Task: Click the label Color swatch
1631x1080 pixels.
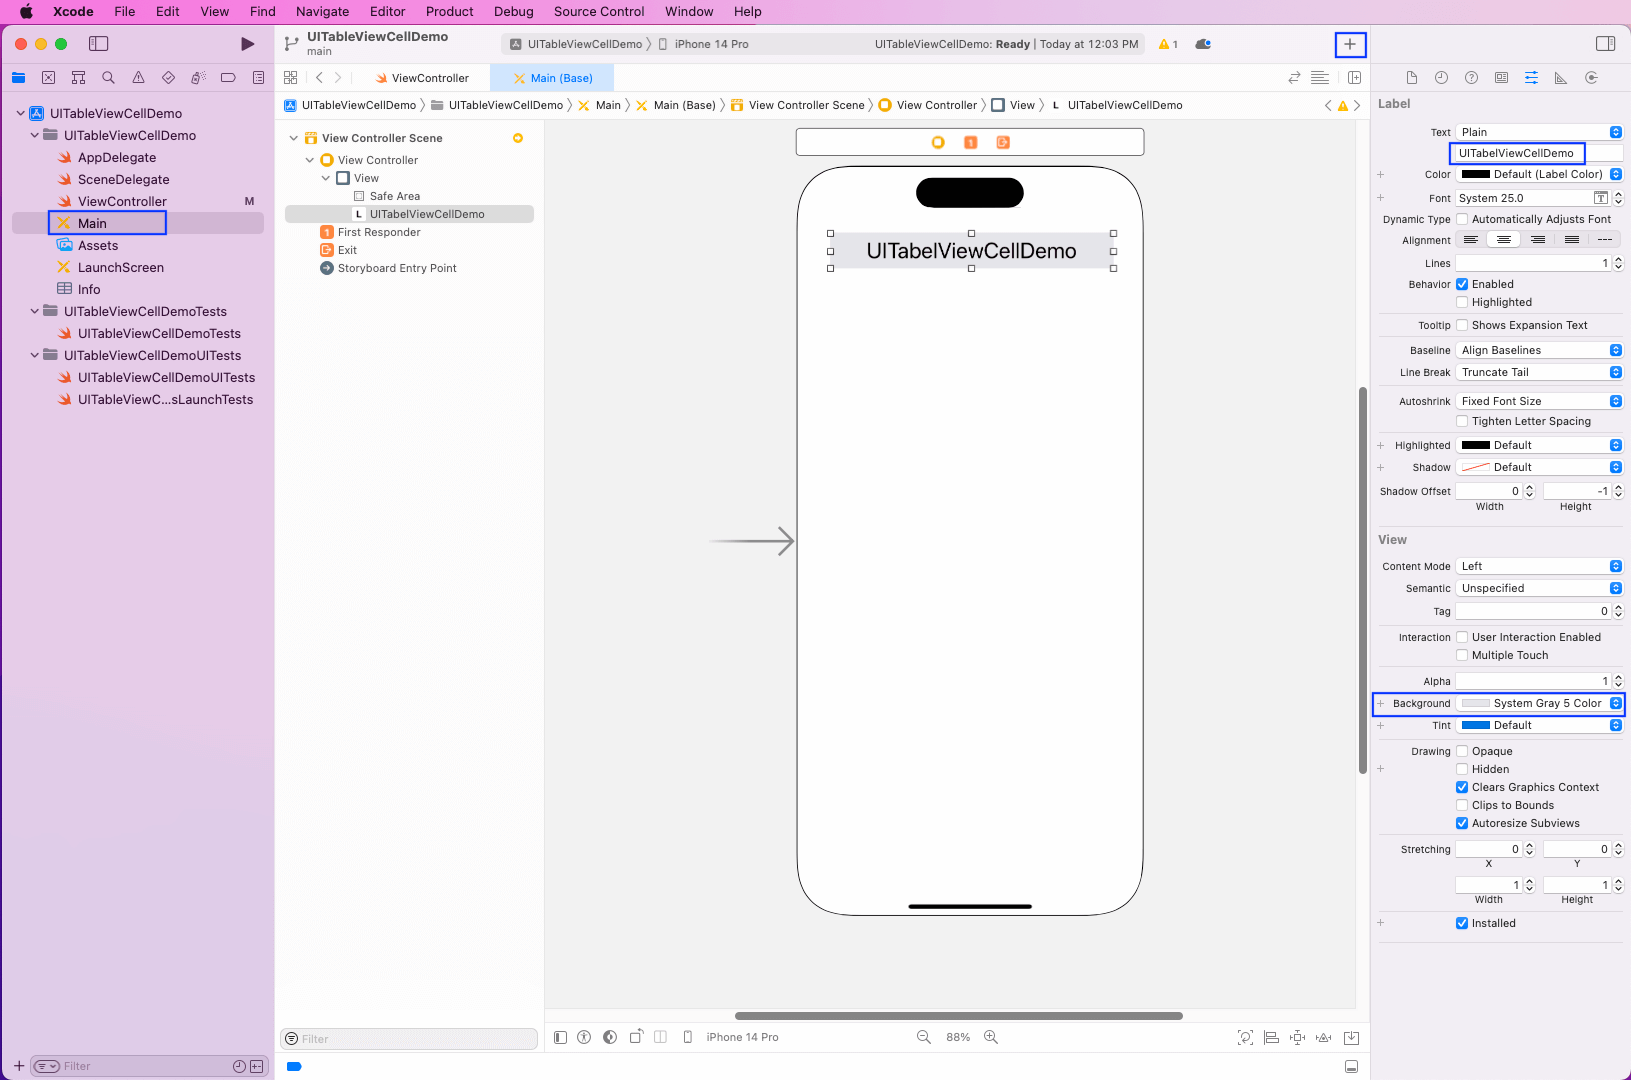Action: (x=1477, y=174)
